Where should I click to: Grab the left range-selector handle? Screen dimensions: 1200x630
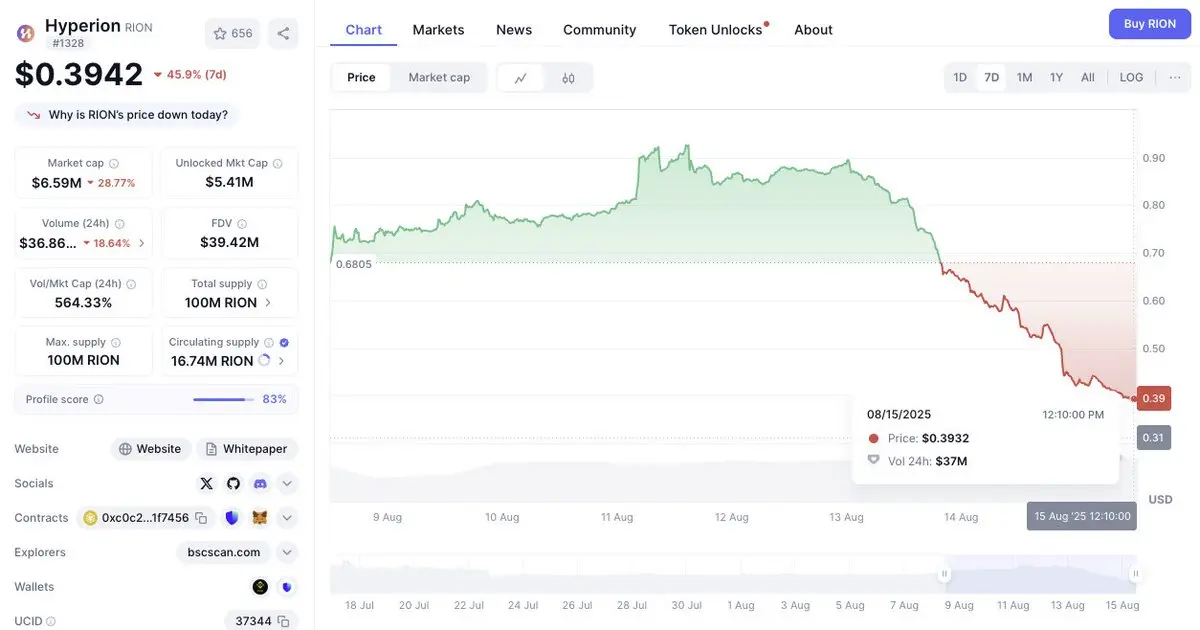coord(943,574)
